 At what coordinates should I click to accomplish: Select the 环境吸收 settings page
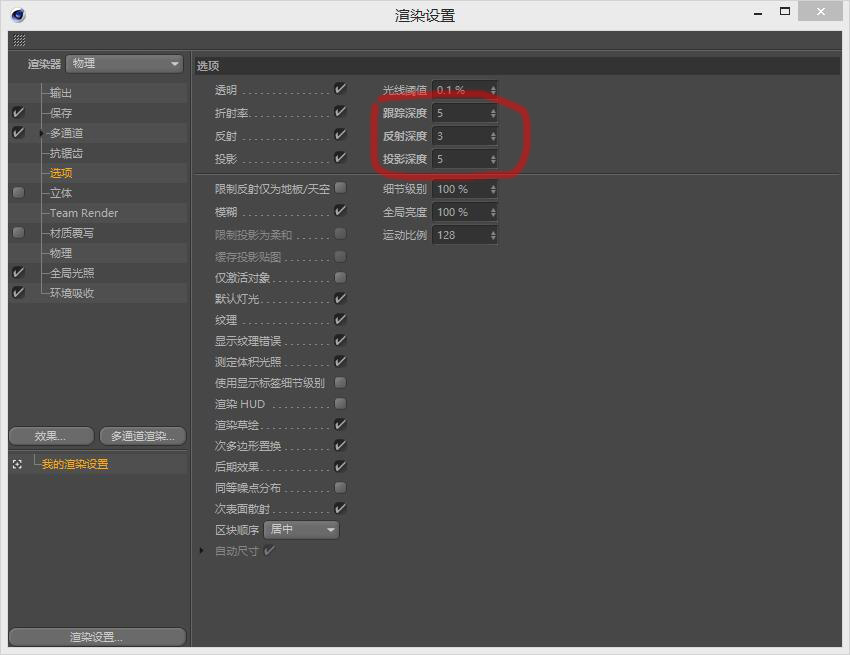click(x=72, y=293)
